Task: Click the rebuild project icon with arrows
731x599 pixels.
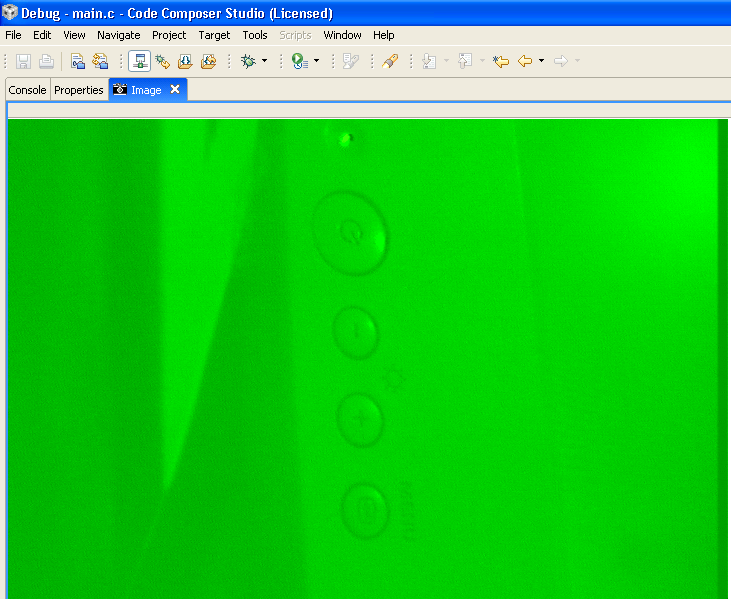Action: click(100, 61)
